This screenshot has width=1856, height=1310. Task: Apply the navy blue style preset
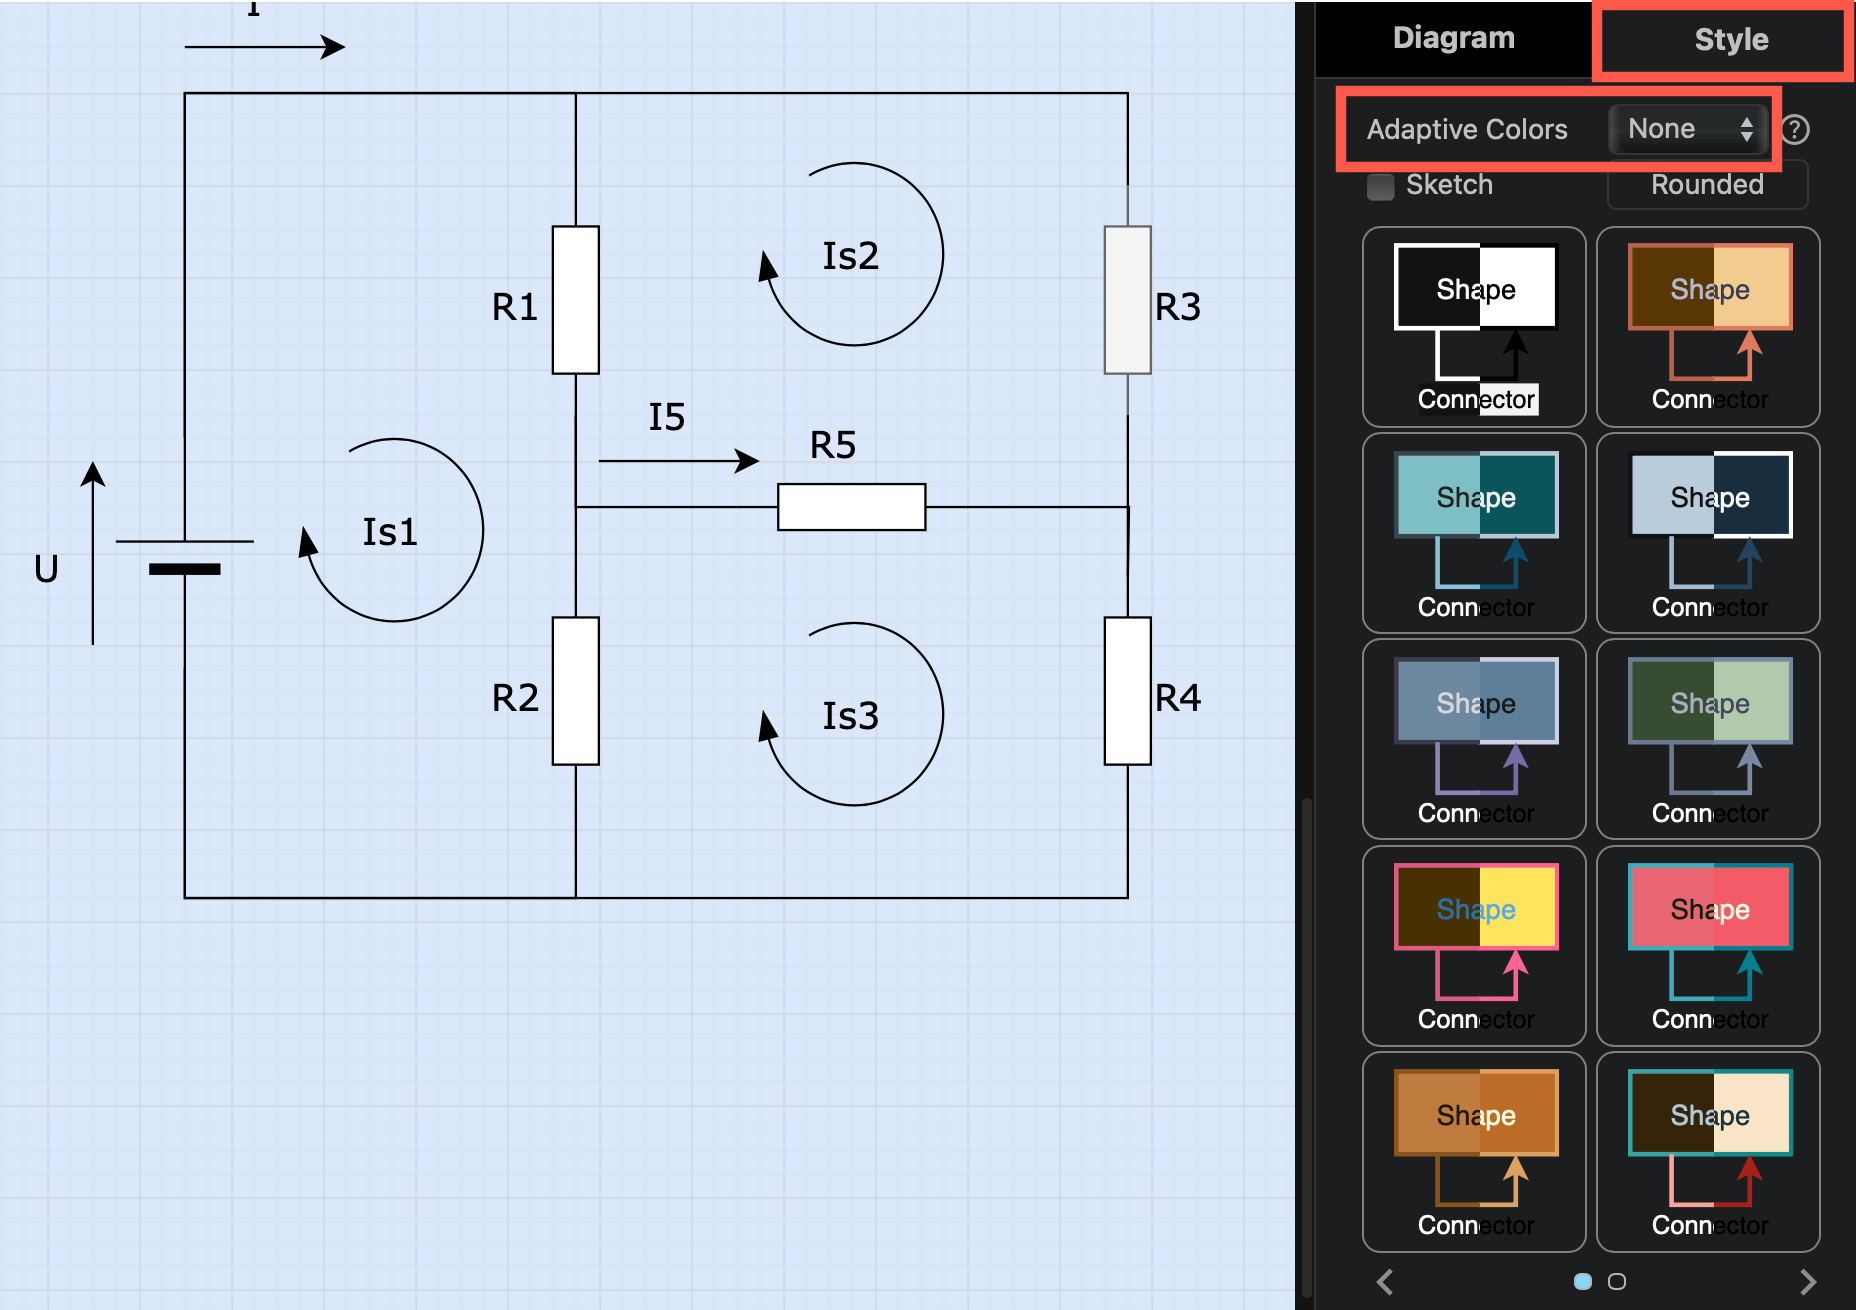pyautogui.click(x=1708, y=533)
